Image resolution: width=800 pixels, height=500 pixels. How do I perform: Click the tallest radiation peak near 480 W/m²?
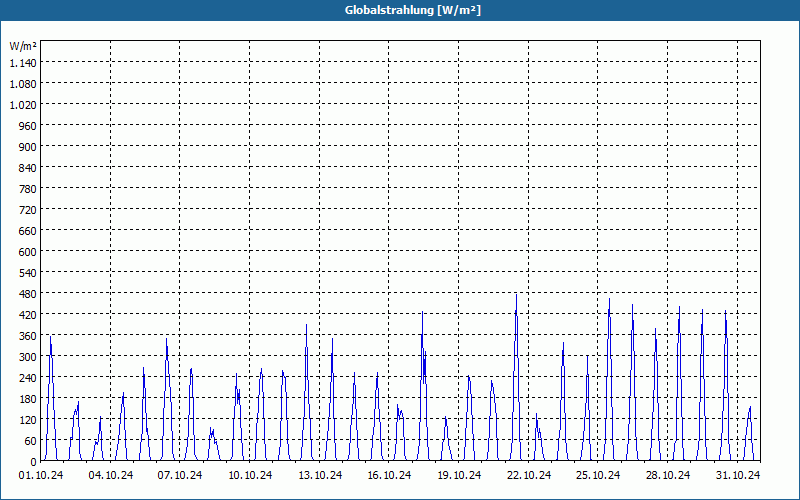point(516,296)
